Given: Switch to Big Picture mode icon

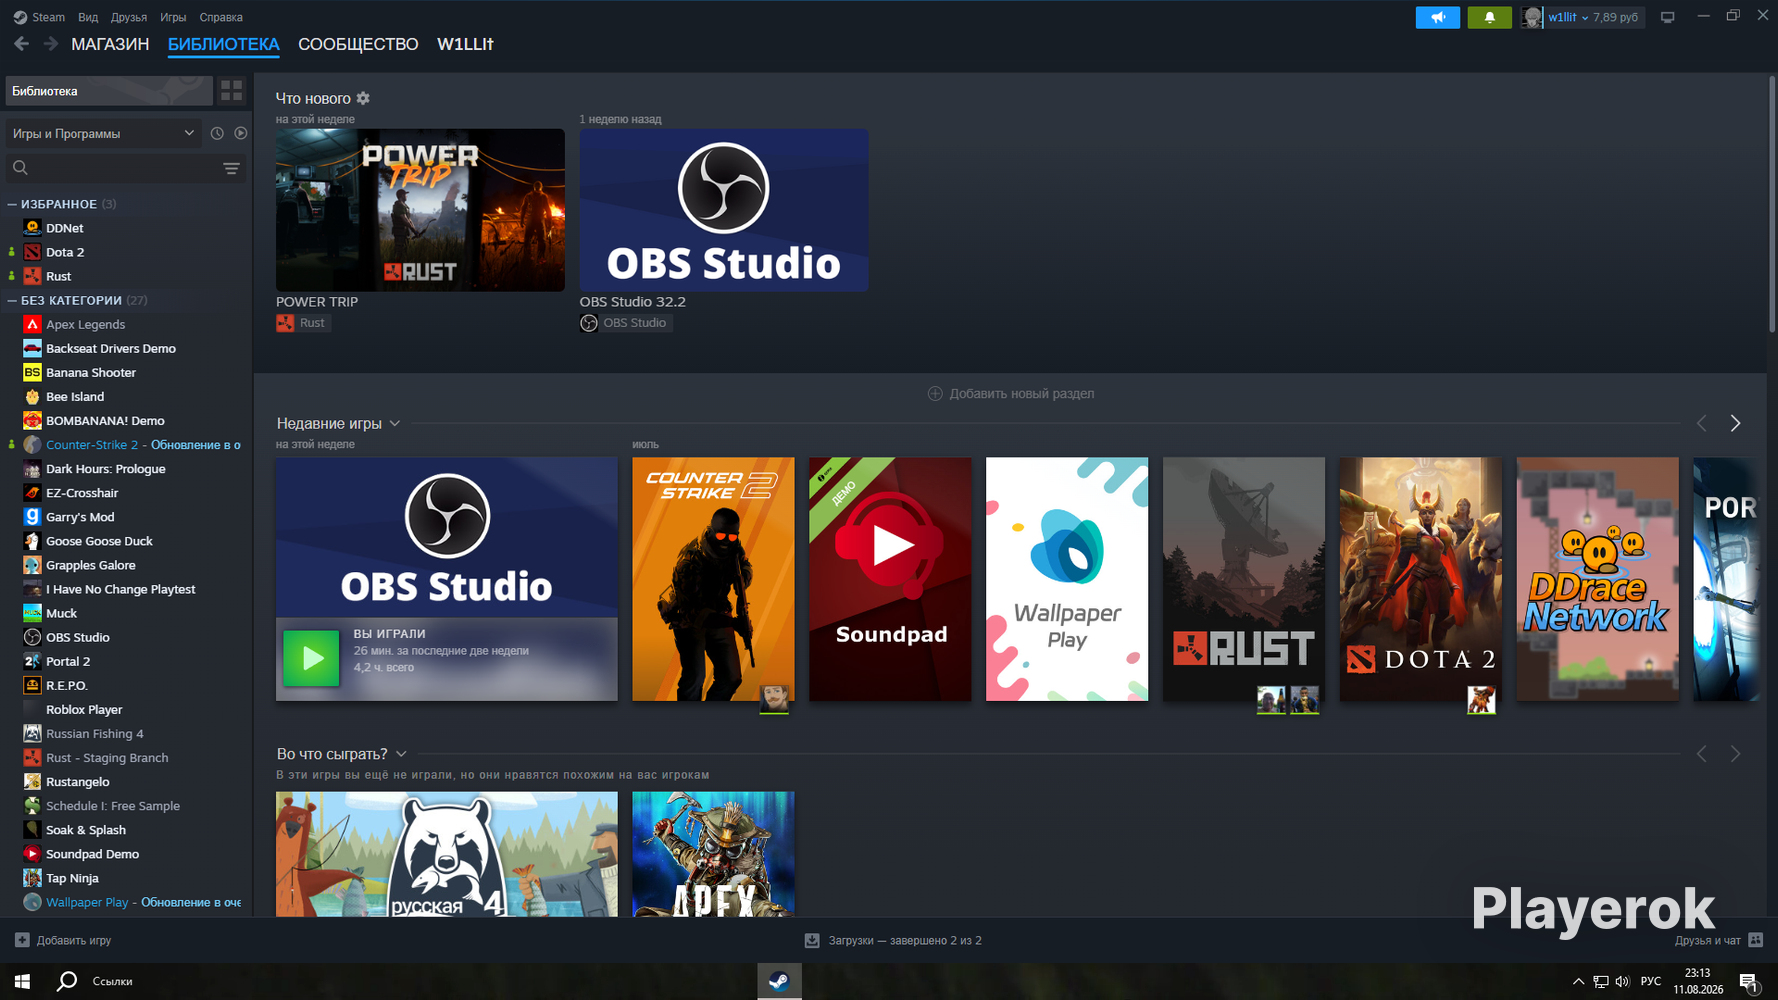Looking at the screenshot, I should pyautogui.click(x=1667, y=17).
